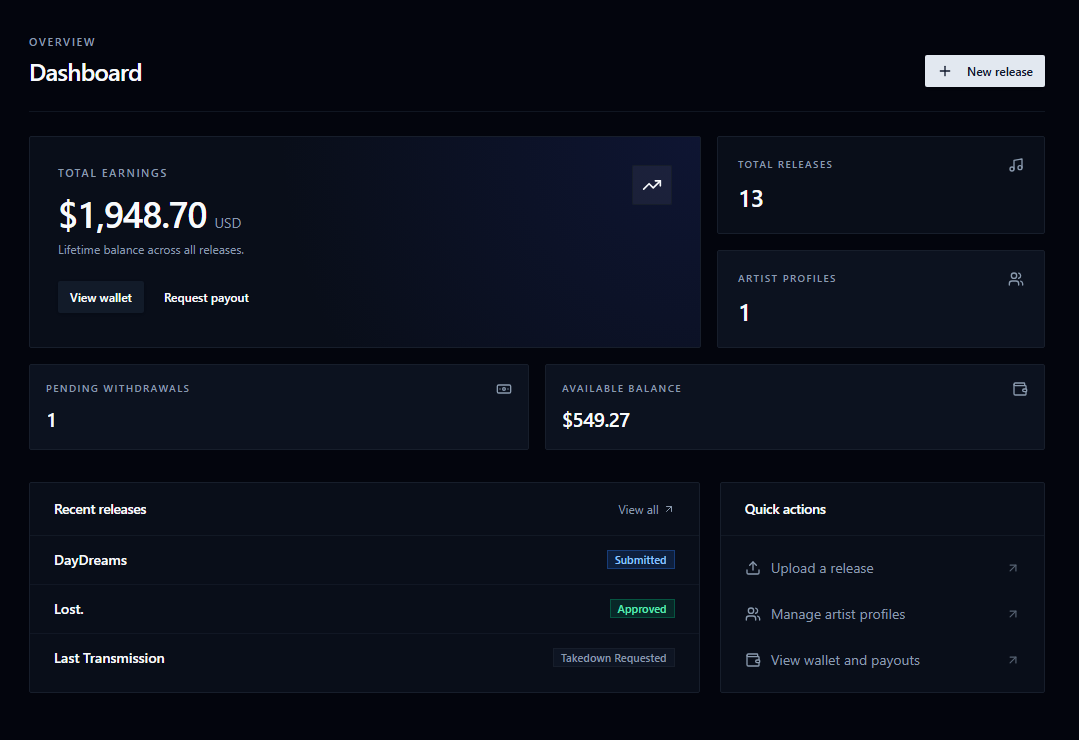The image size is (1079, 740).
Task: Click the upload icon in Quick actions
Action: (x=753, y=568)
